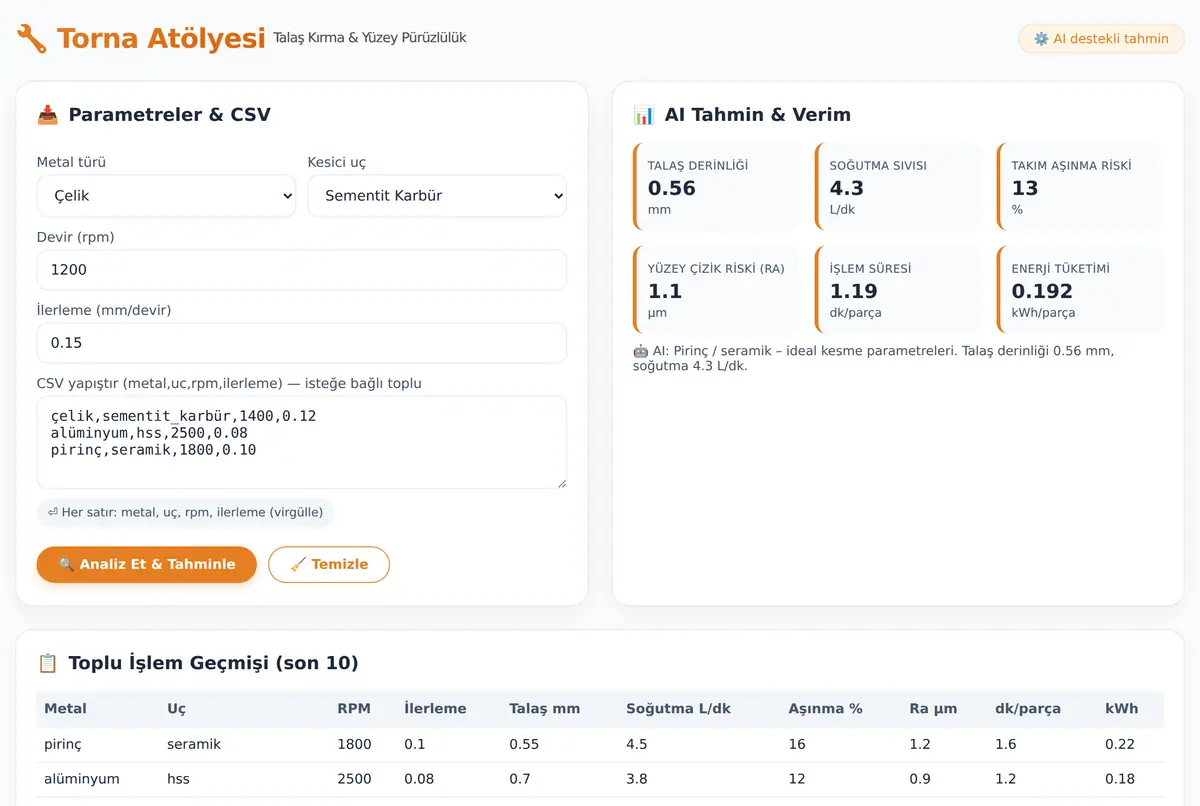
Task: Select the Yüzey Çizik Riski (Ra) card
Action: (x=716, y=290)
